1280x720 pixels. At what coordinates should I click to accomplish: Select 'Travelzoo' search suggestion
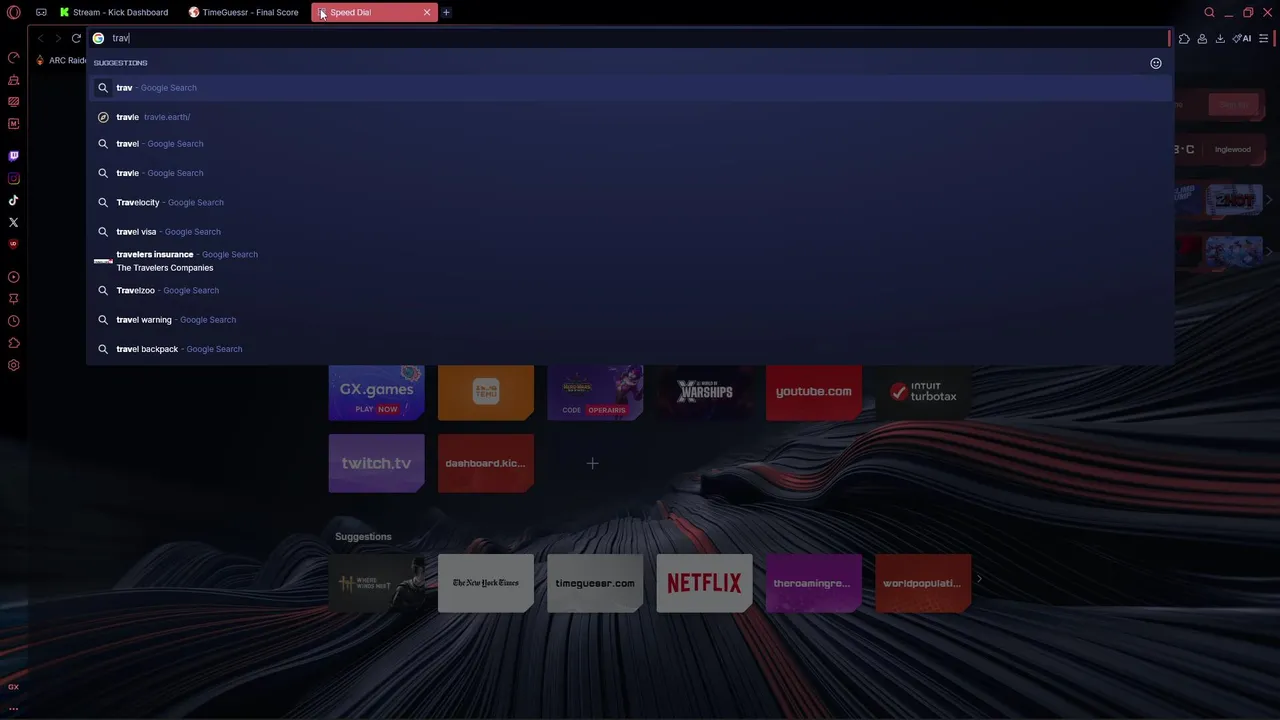click(x=629, y=290)
